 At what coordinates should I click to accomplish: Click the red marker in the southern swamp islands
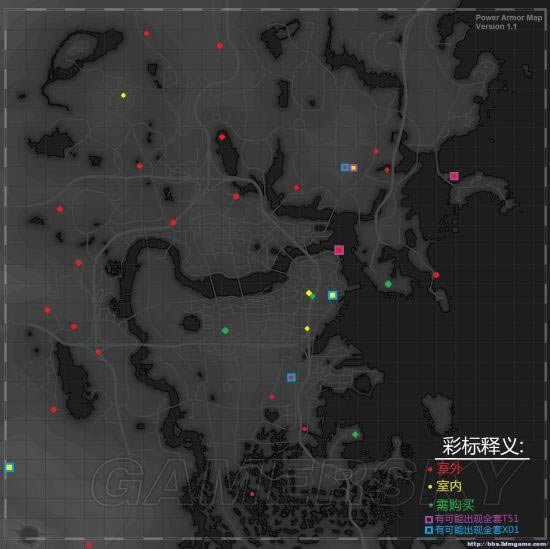coord(252,494)
